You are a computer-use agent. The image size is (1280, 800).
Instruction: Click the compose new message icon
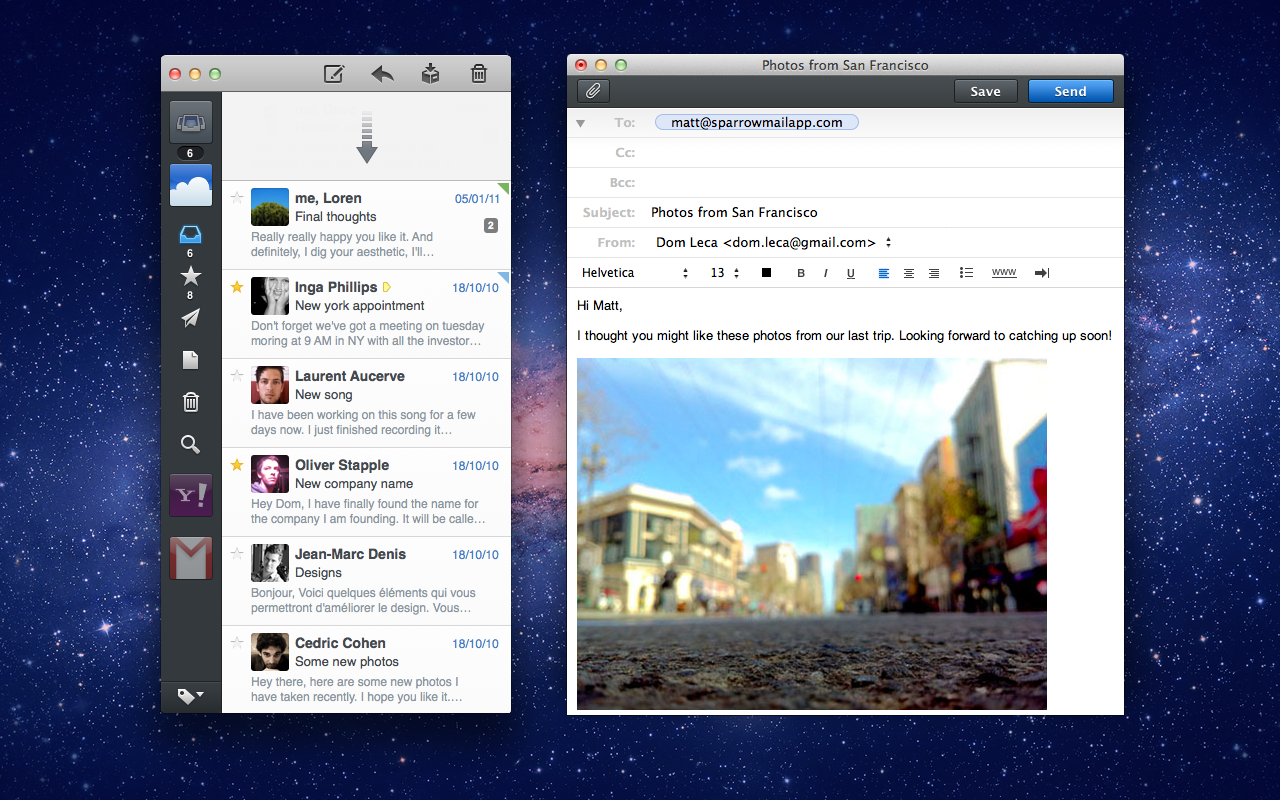pos(334,74)
